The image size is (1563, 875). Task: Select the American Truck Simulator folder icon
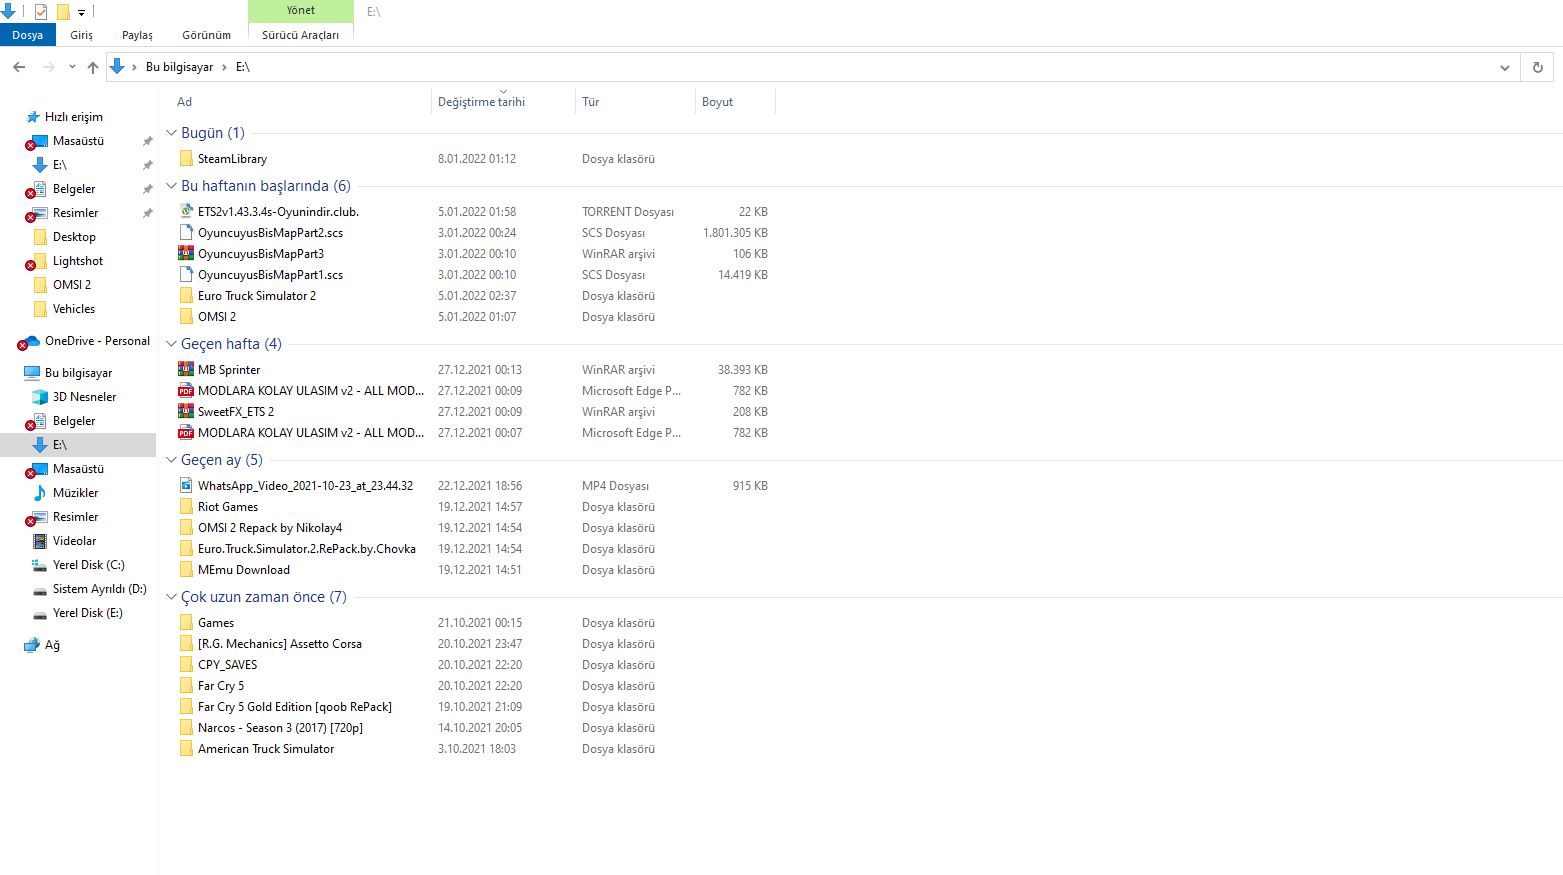tap(186, 749)
